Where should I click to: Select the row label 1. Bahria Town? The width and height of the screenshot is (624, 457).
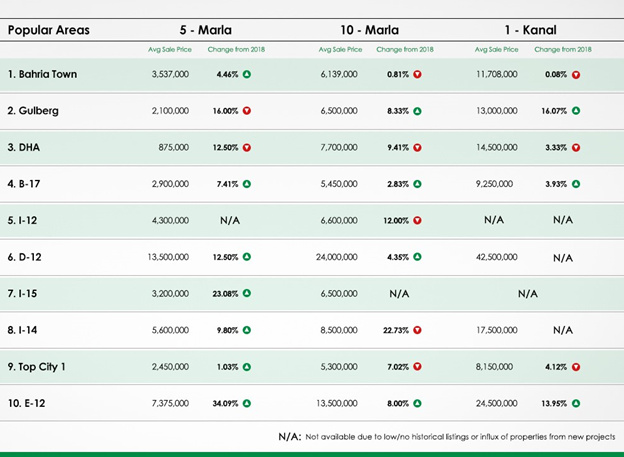coord(42,74)
